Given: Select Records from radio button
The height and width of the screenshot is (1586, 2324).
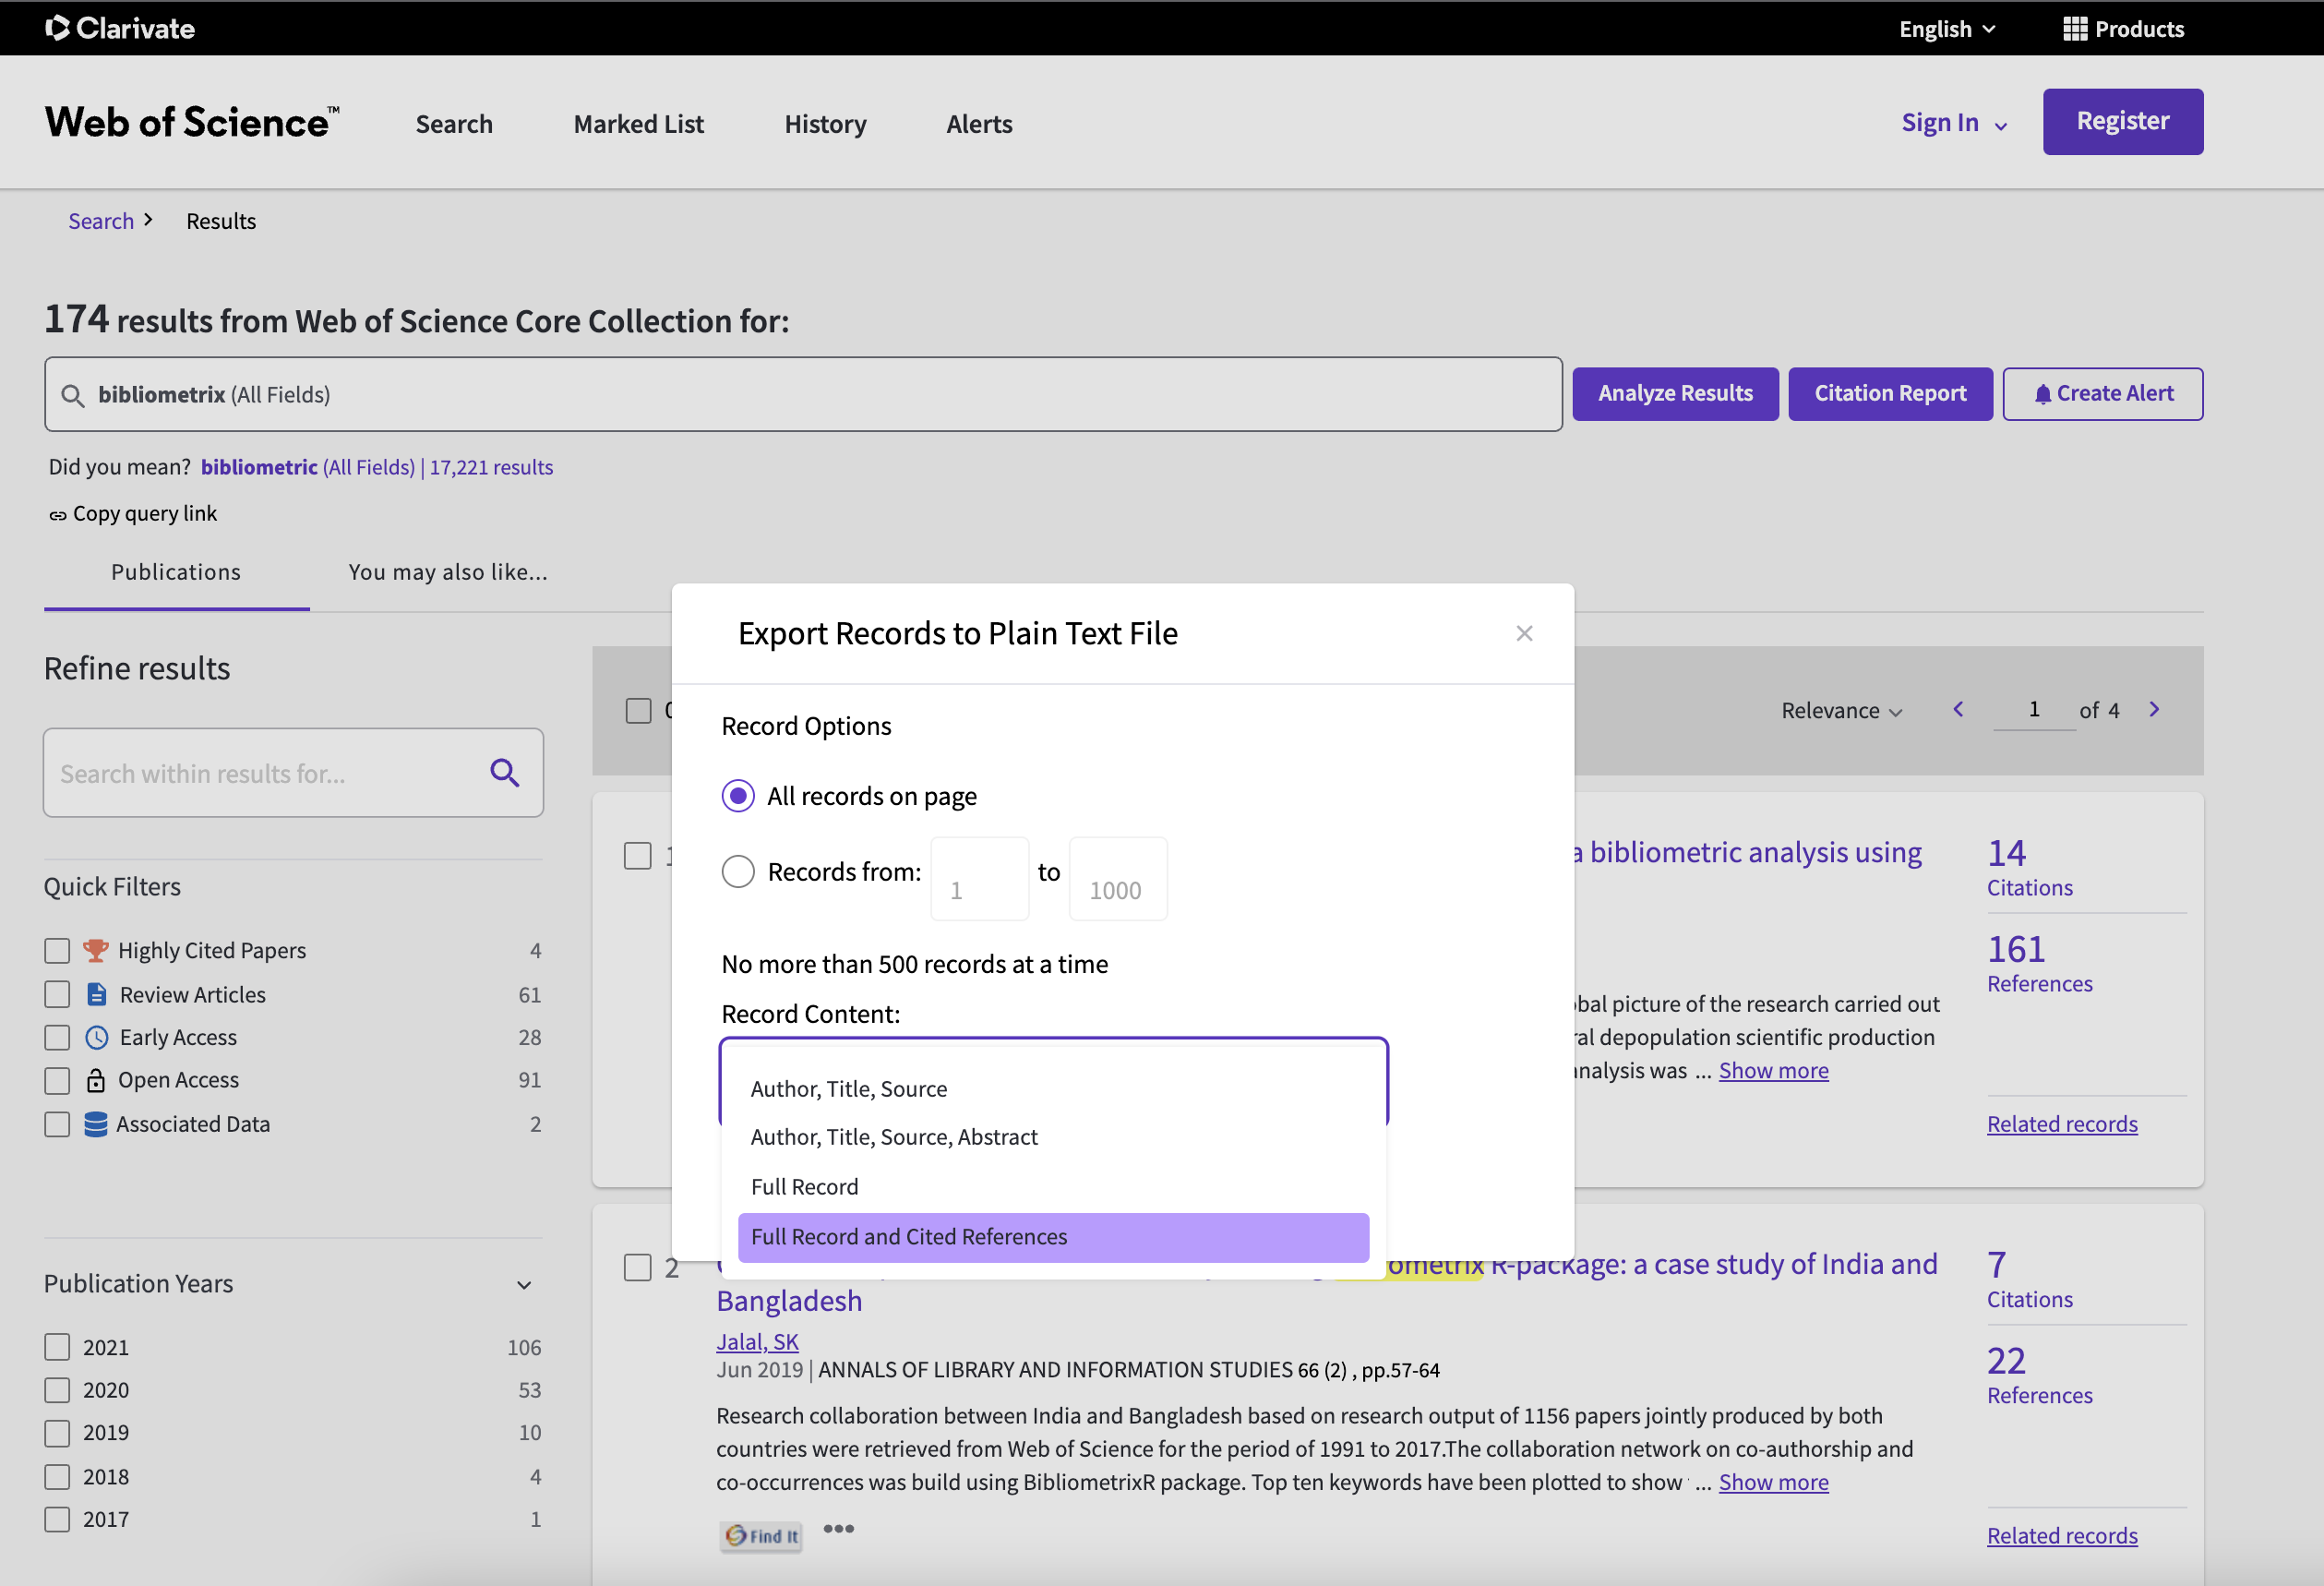Looking at the screenshot, I should coord(738,871).
